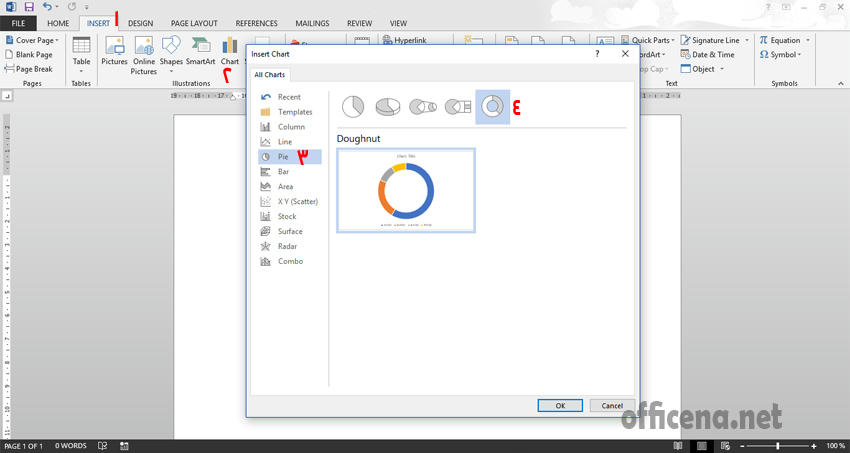The height and width of the screenshot is (453, 850).
Task: Click the Doughnut chart preview thumbnail
Action: click(x=406, y=190)
